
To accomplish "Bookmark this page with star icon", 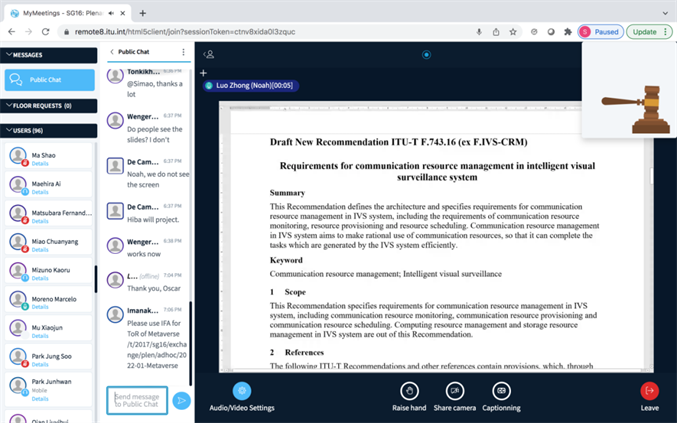I will (x=513, y=32).
